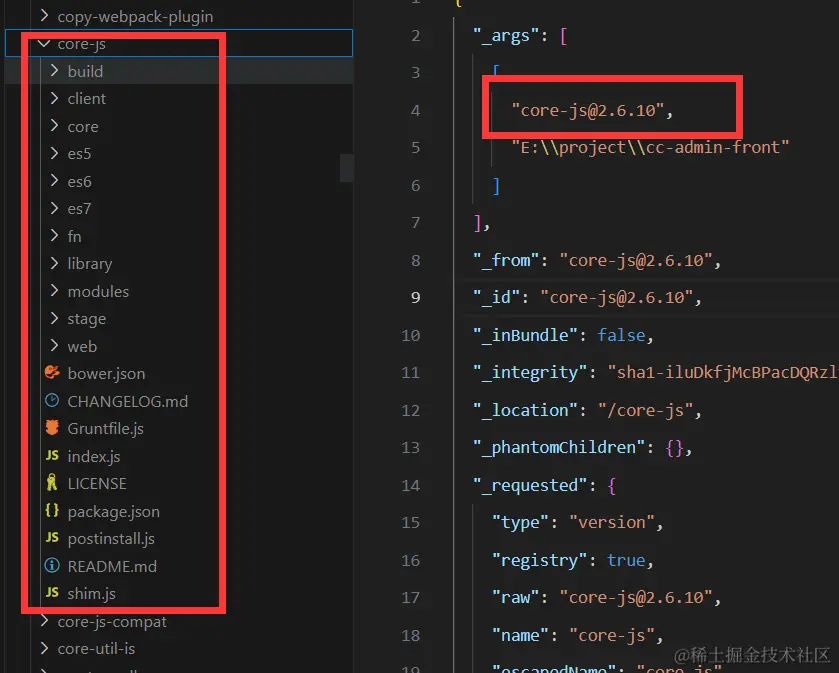Open package.json in the explorer
The image size is (839, 673).
[x=113, y=511]
